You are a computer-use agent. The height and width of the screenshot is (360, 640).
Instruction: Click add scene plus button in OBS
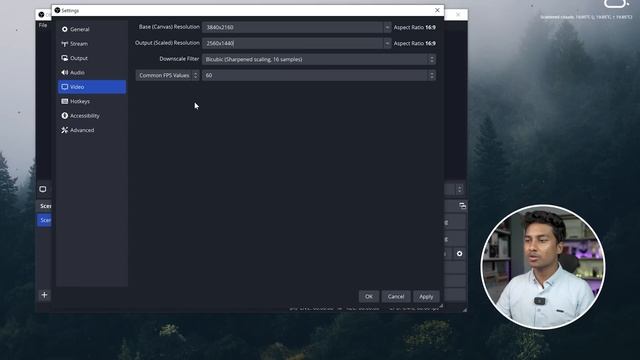tap(44, 295)
